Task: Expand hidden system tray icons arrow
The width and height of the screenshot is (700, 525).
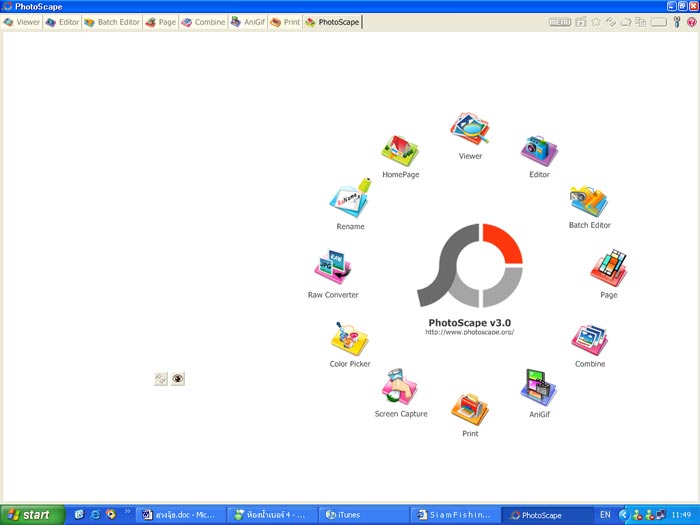Action: coord(624,515)
